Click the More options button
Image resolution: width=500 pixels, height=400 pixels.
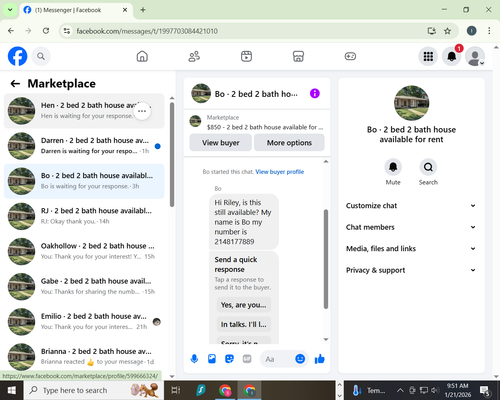pos(289,143)
